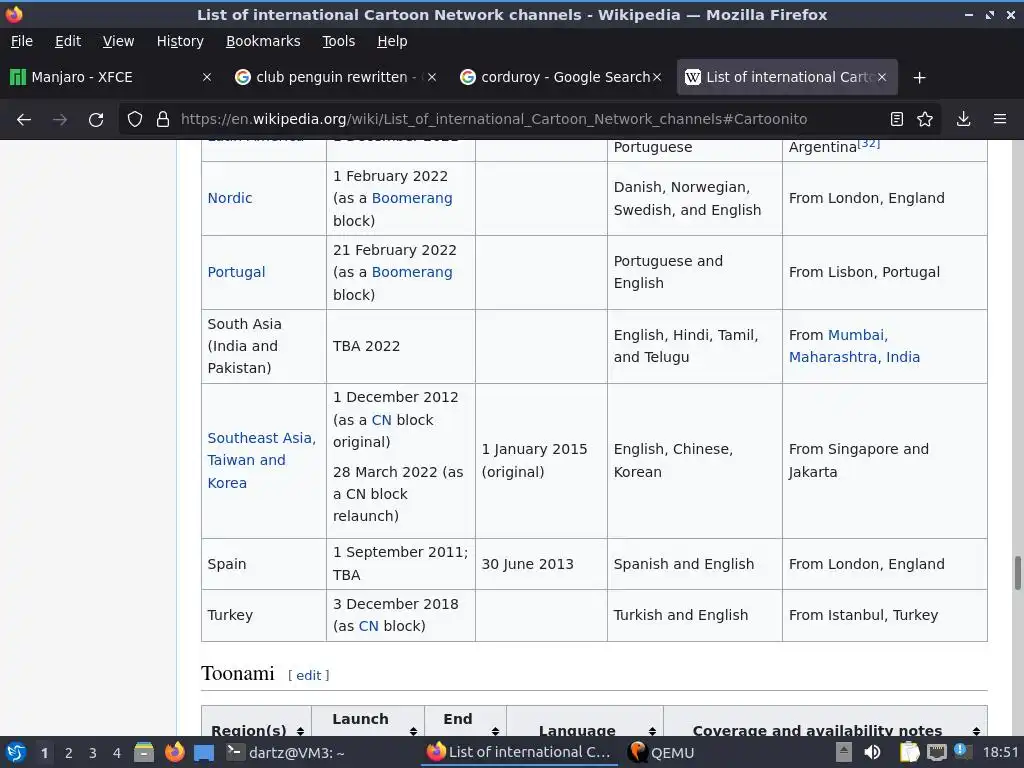Open the View menu
The height and width of the screenshot is (768, 1024).
coord(118,41)
